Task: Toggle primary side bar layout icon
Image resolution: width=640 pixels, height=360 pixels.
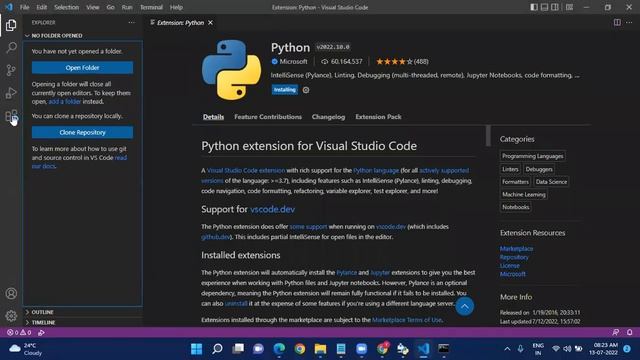Action: tap(534, 7)
